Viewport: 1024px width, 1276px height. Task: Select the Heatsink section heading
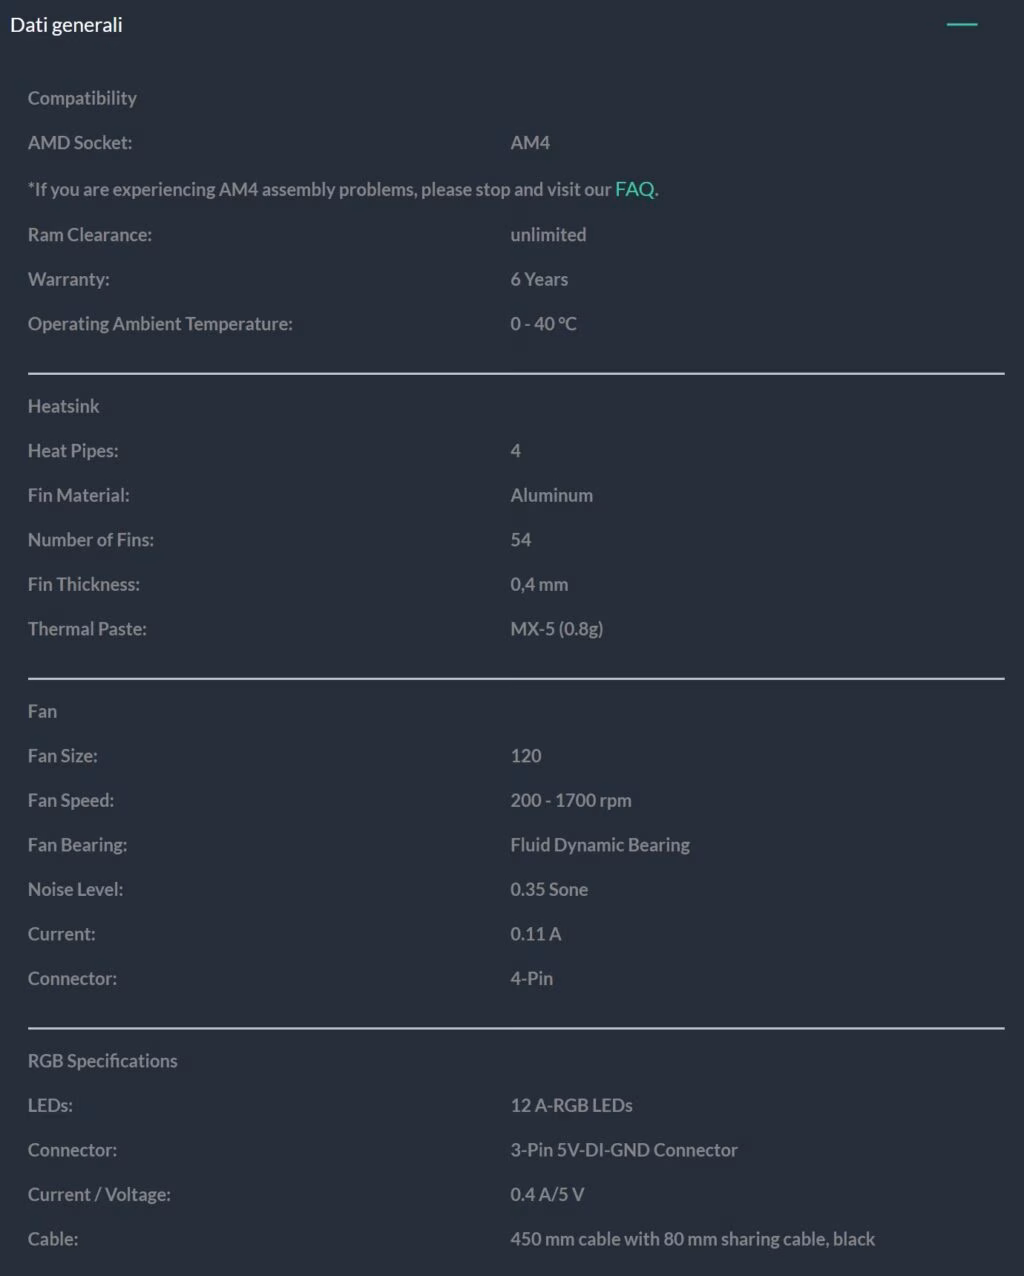click(64, 406)
